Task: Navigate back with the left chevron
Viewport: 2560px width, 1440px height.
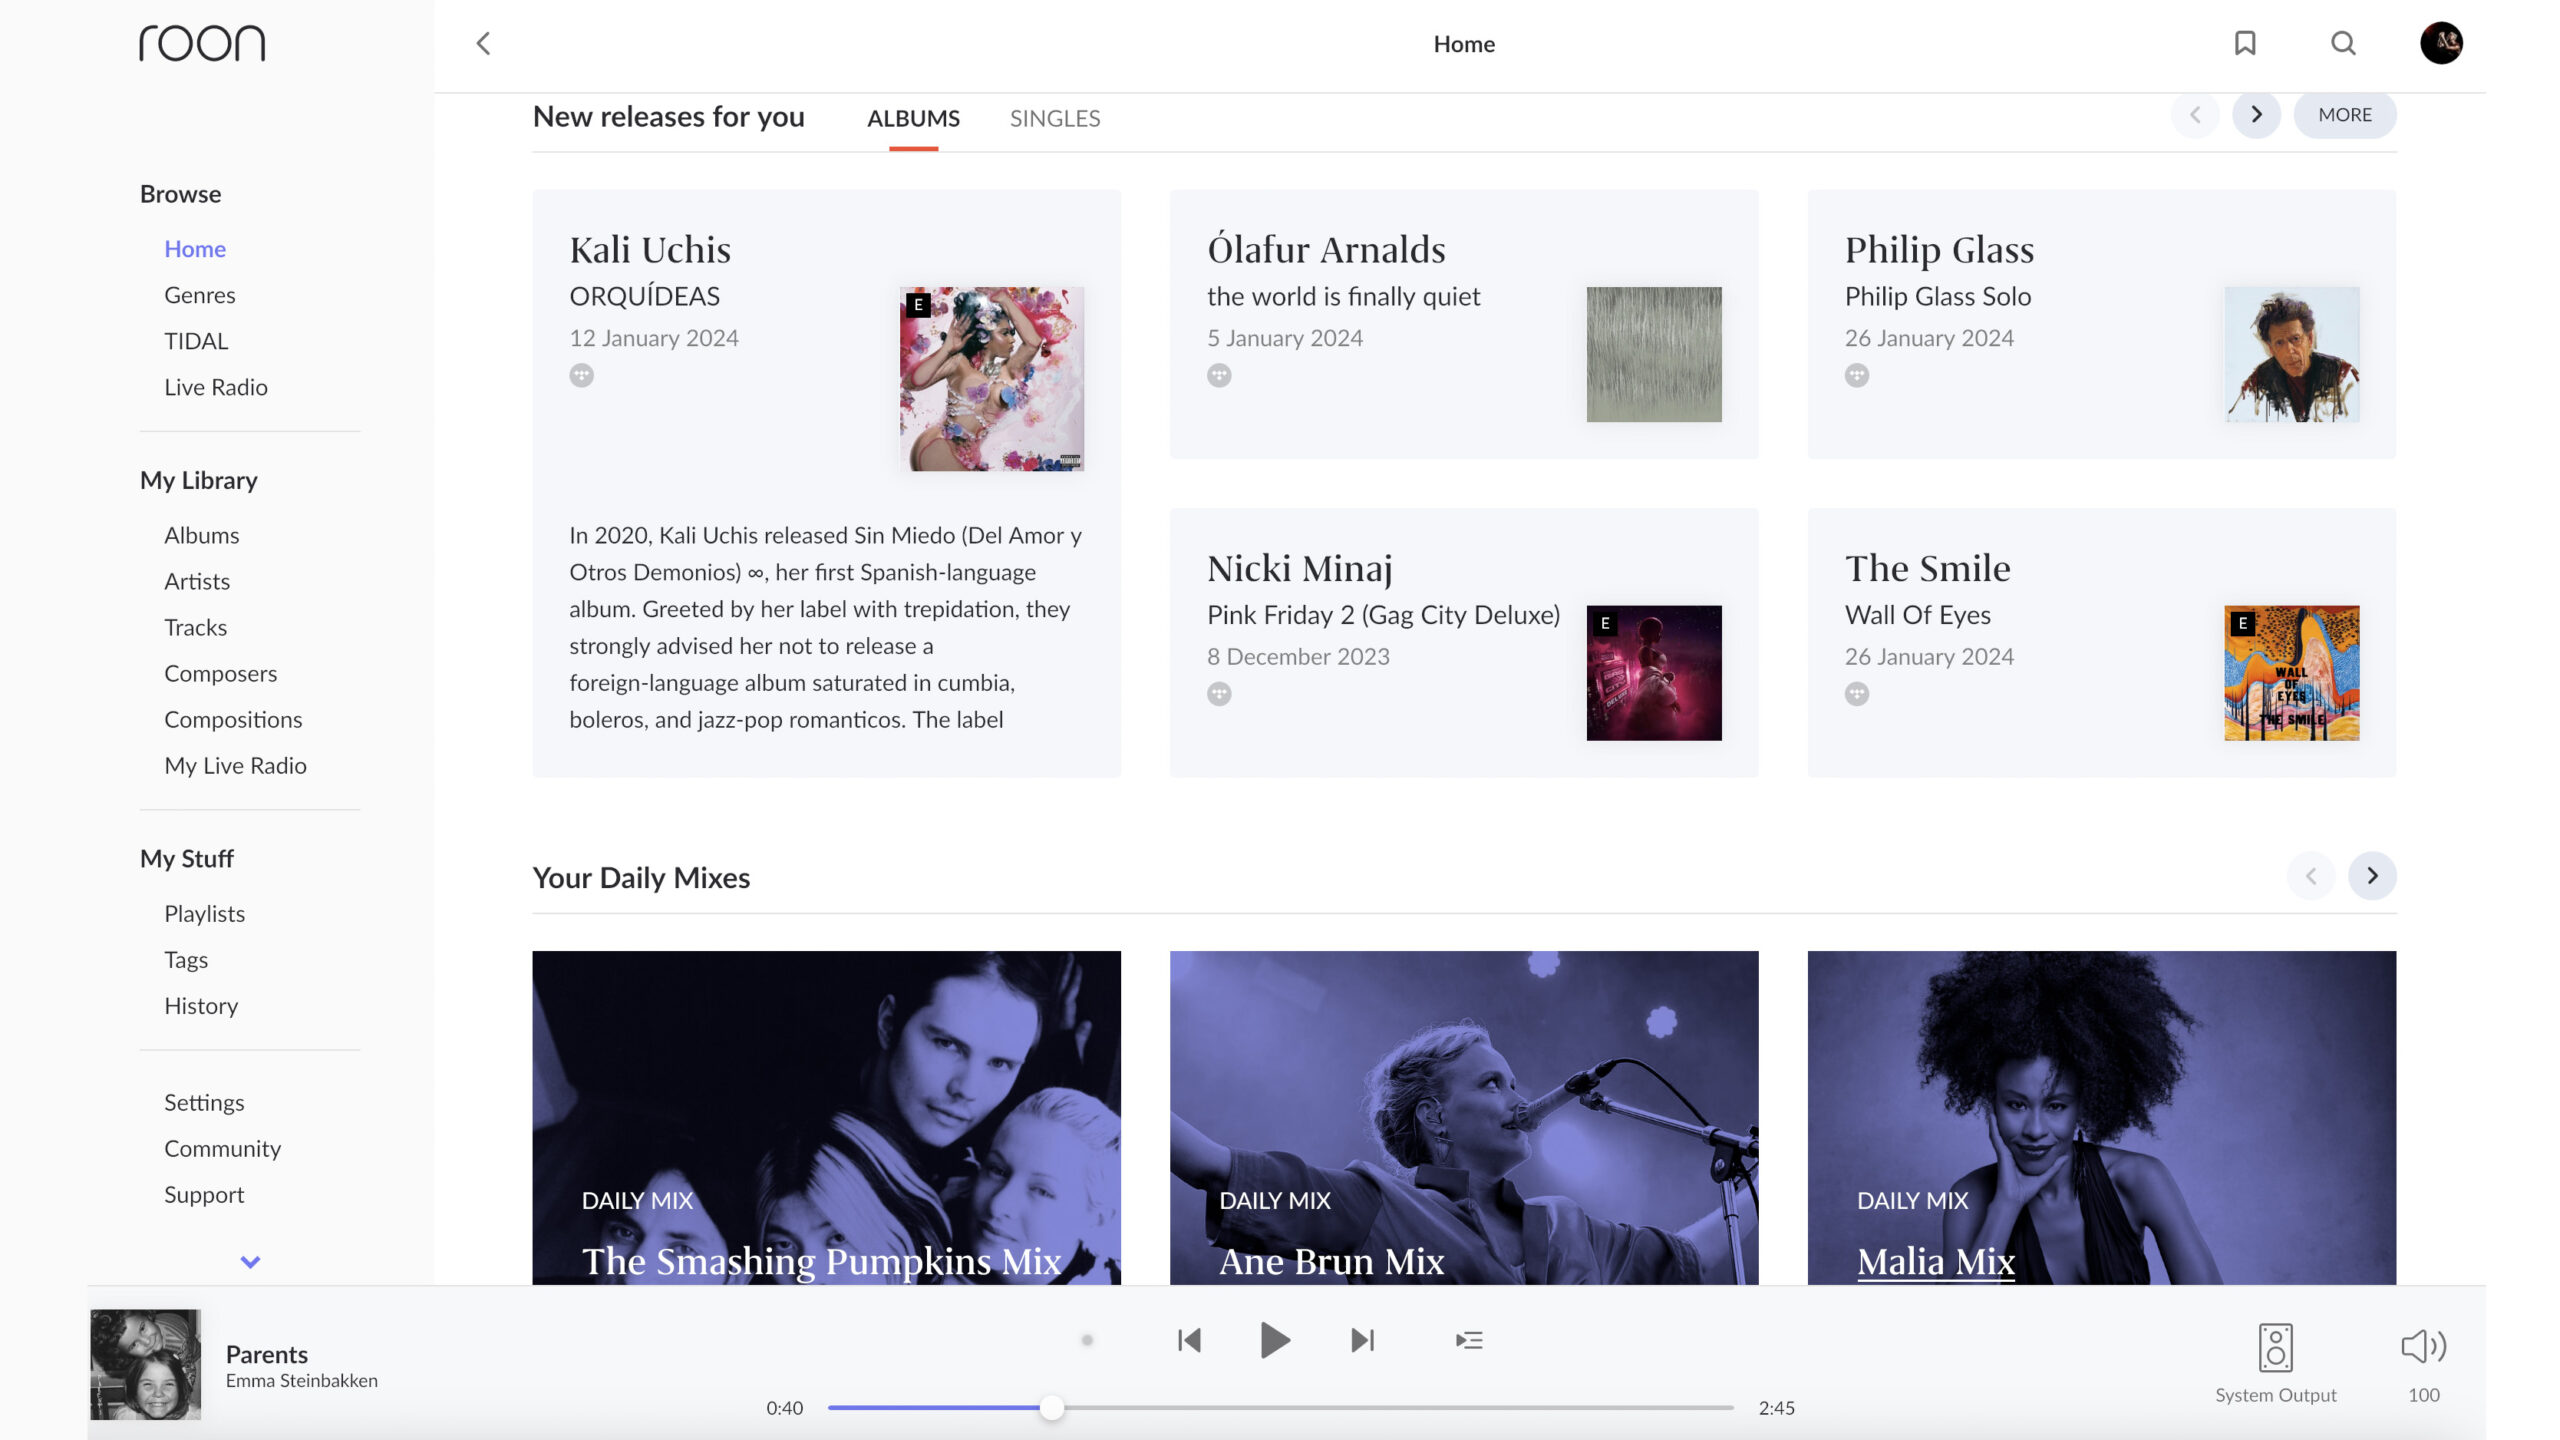Action: (483, 43)
